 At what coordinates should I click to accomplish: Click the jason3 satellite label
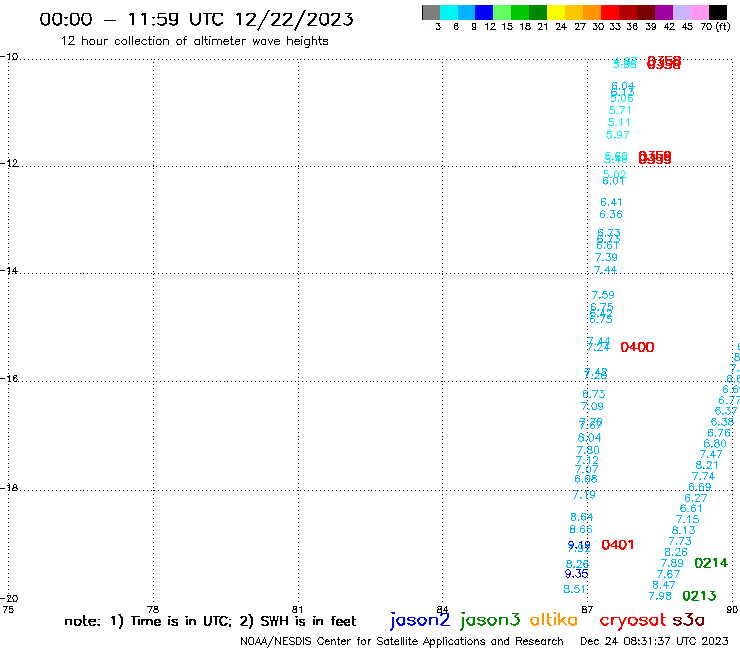tap(490, 620)
